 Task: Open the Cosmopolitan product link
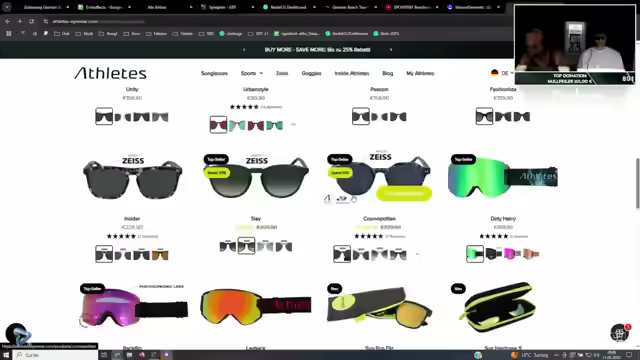(x=379, y=219)
